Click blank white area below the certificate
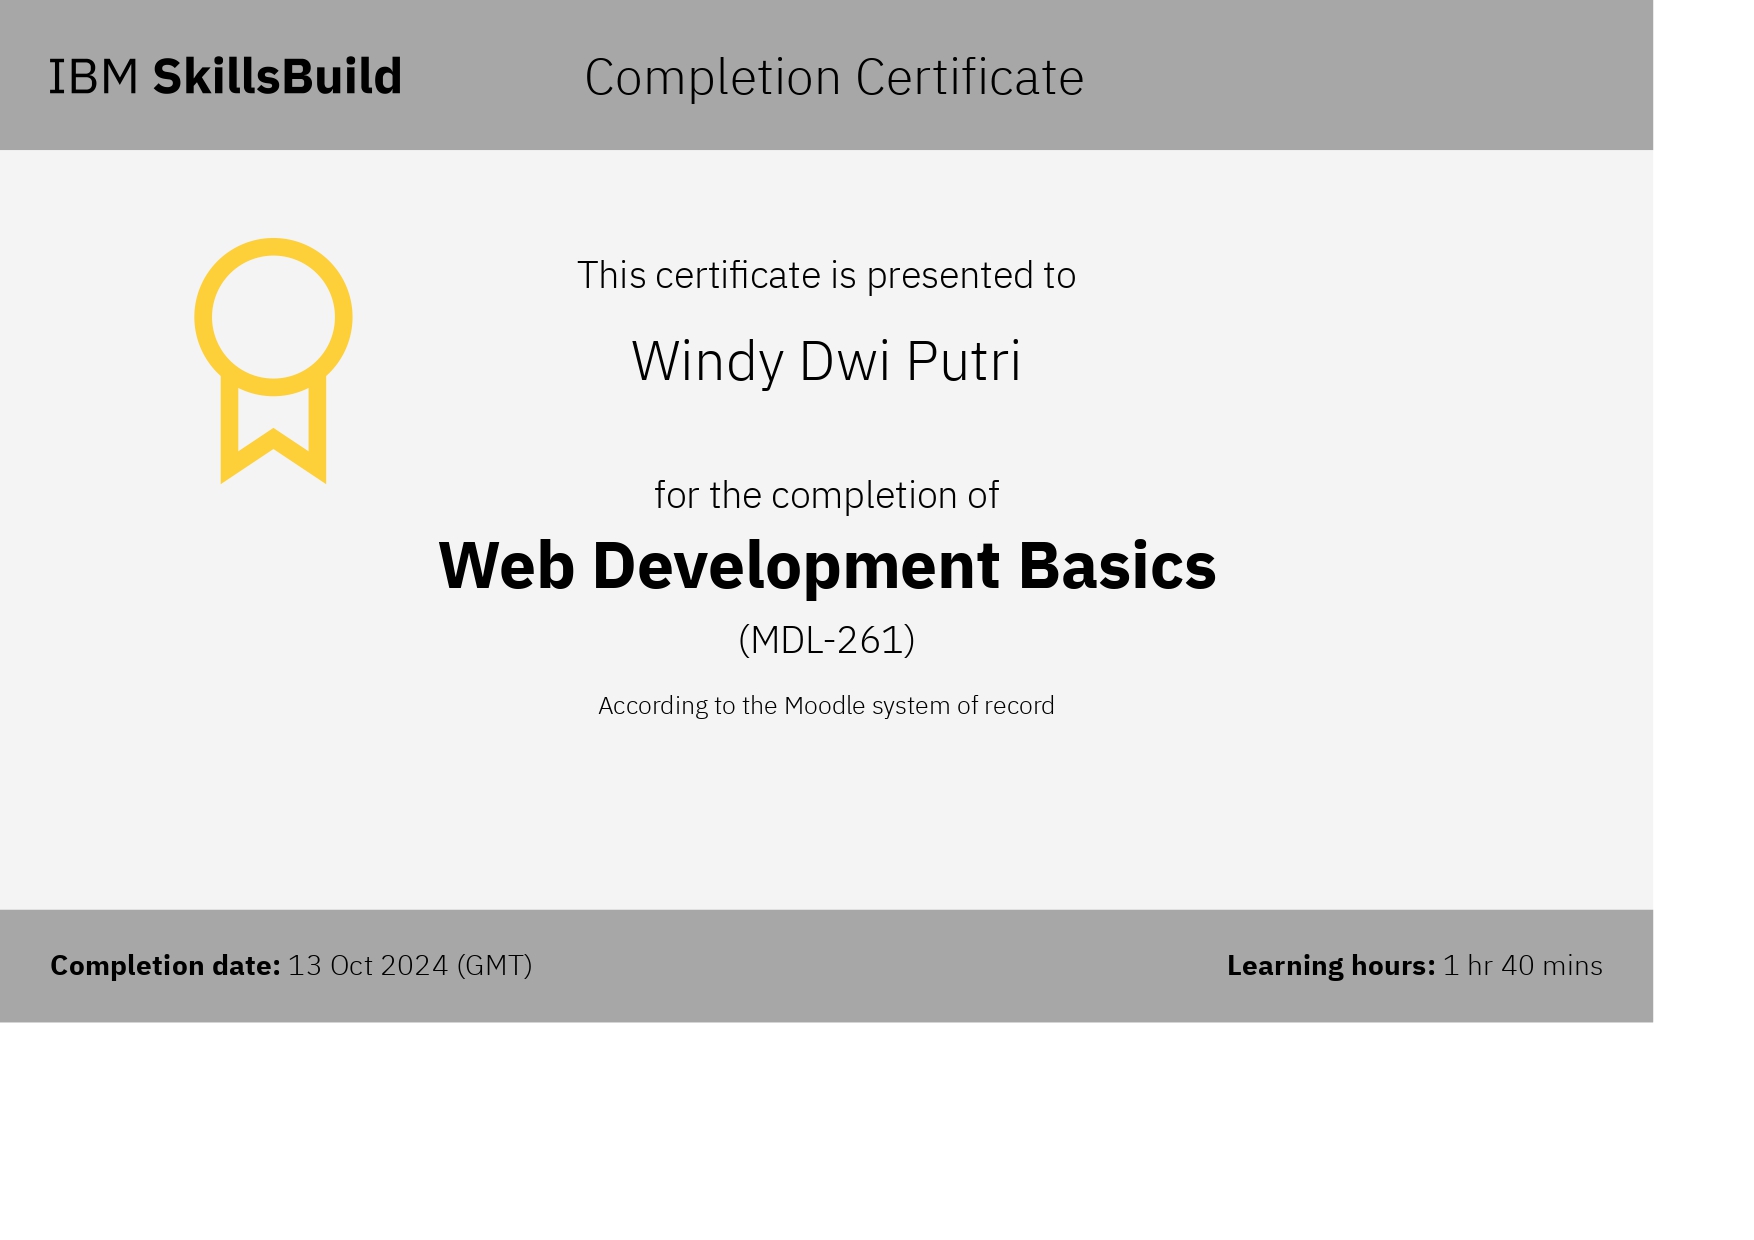Screen dimensions: 1754x1240 [826, 1130]
